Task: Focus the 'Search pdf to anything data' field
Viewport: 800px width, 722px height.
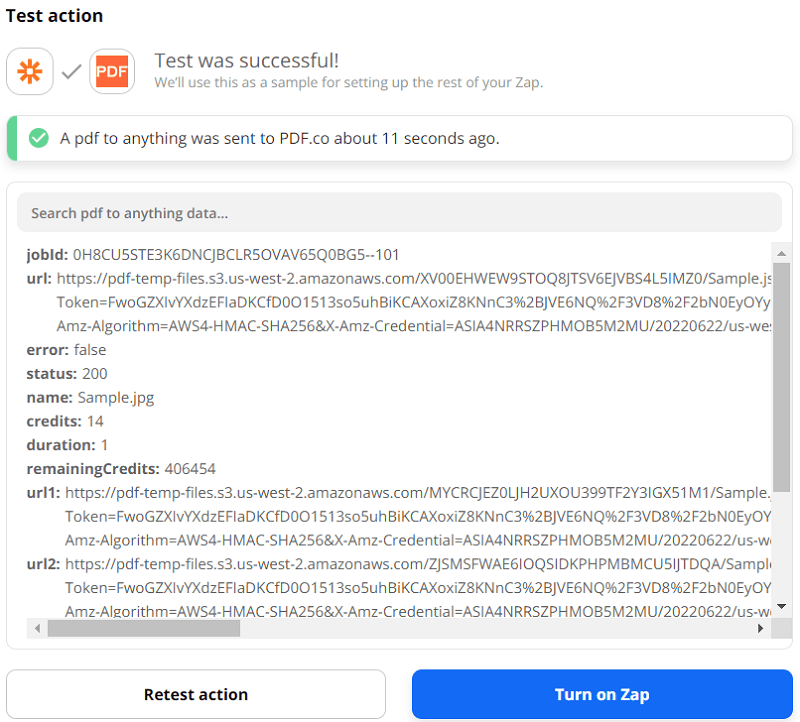Action: (x=399, y=213)
